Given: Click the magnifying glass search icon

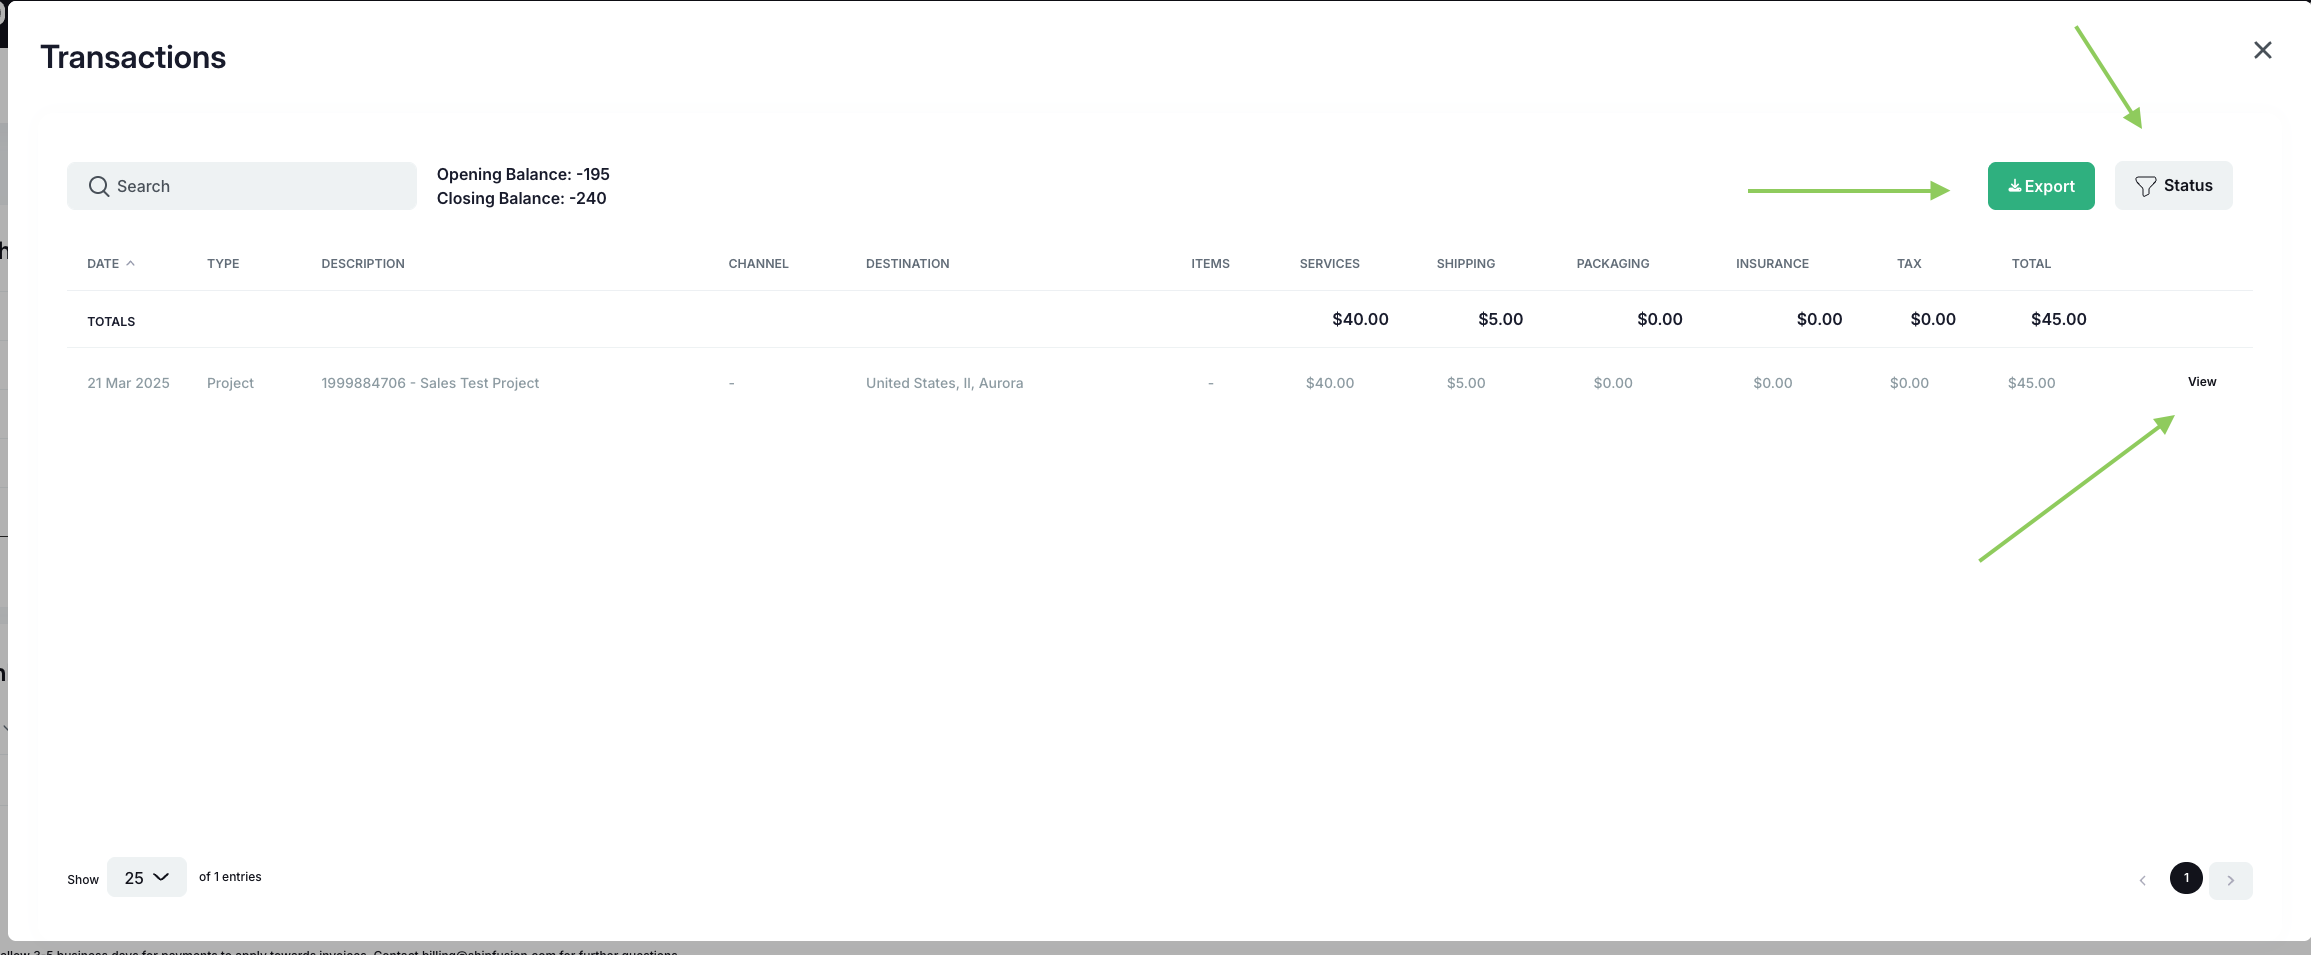Looking at the screenshot, I should pos(98,186).
